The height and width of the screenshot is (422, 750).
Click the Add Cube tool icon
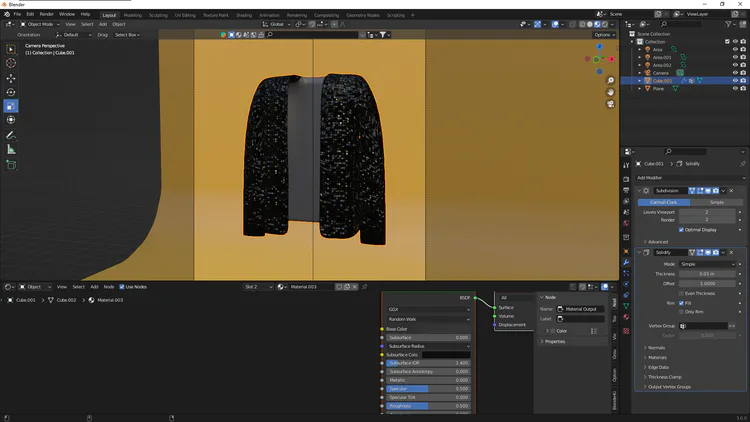coord(11,164)
